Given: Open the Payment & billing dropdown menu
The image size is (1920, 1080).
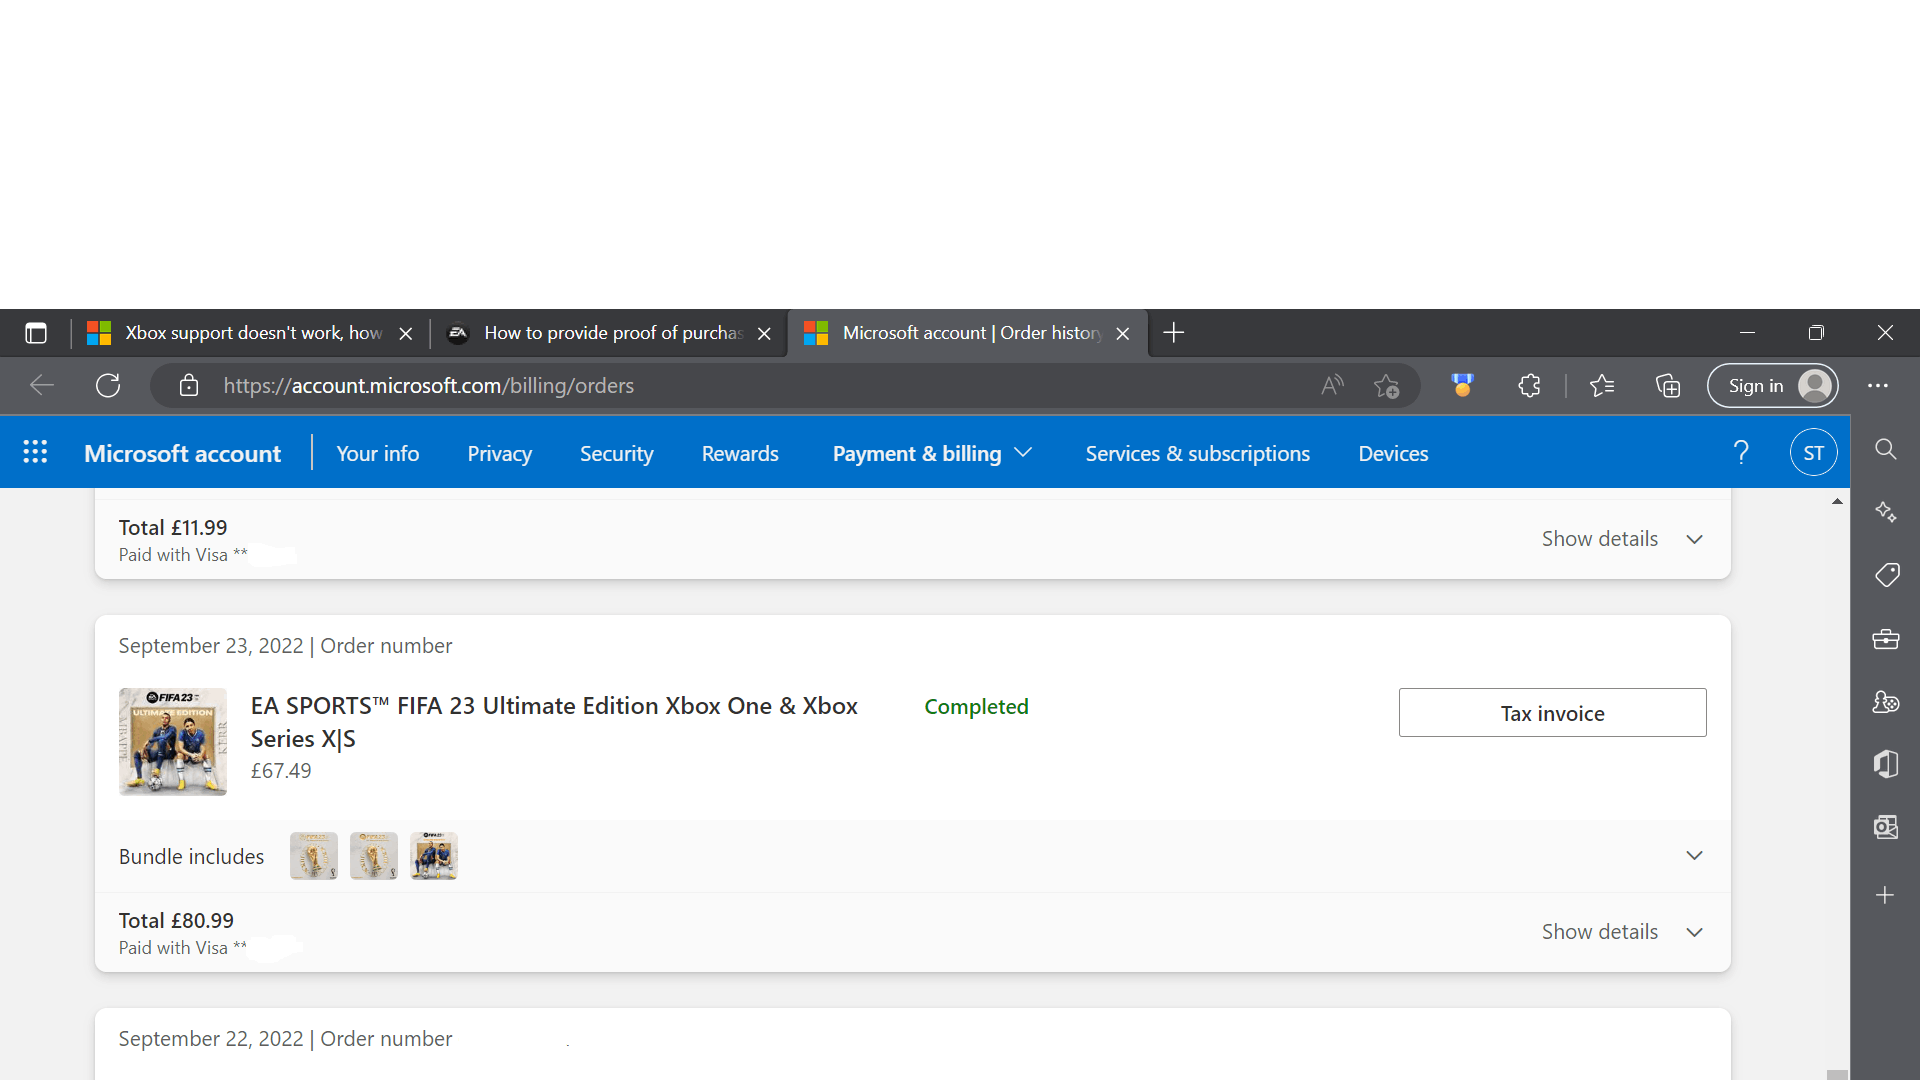Looking at the screenshot, I should point(930,452).
